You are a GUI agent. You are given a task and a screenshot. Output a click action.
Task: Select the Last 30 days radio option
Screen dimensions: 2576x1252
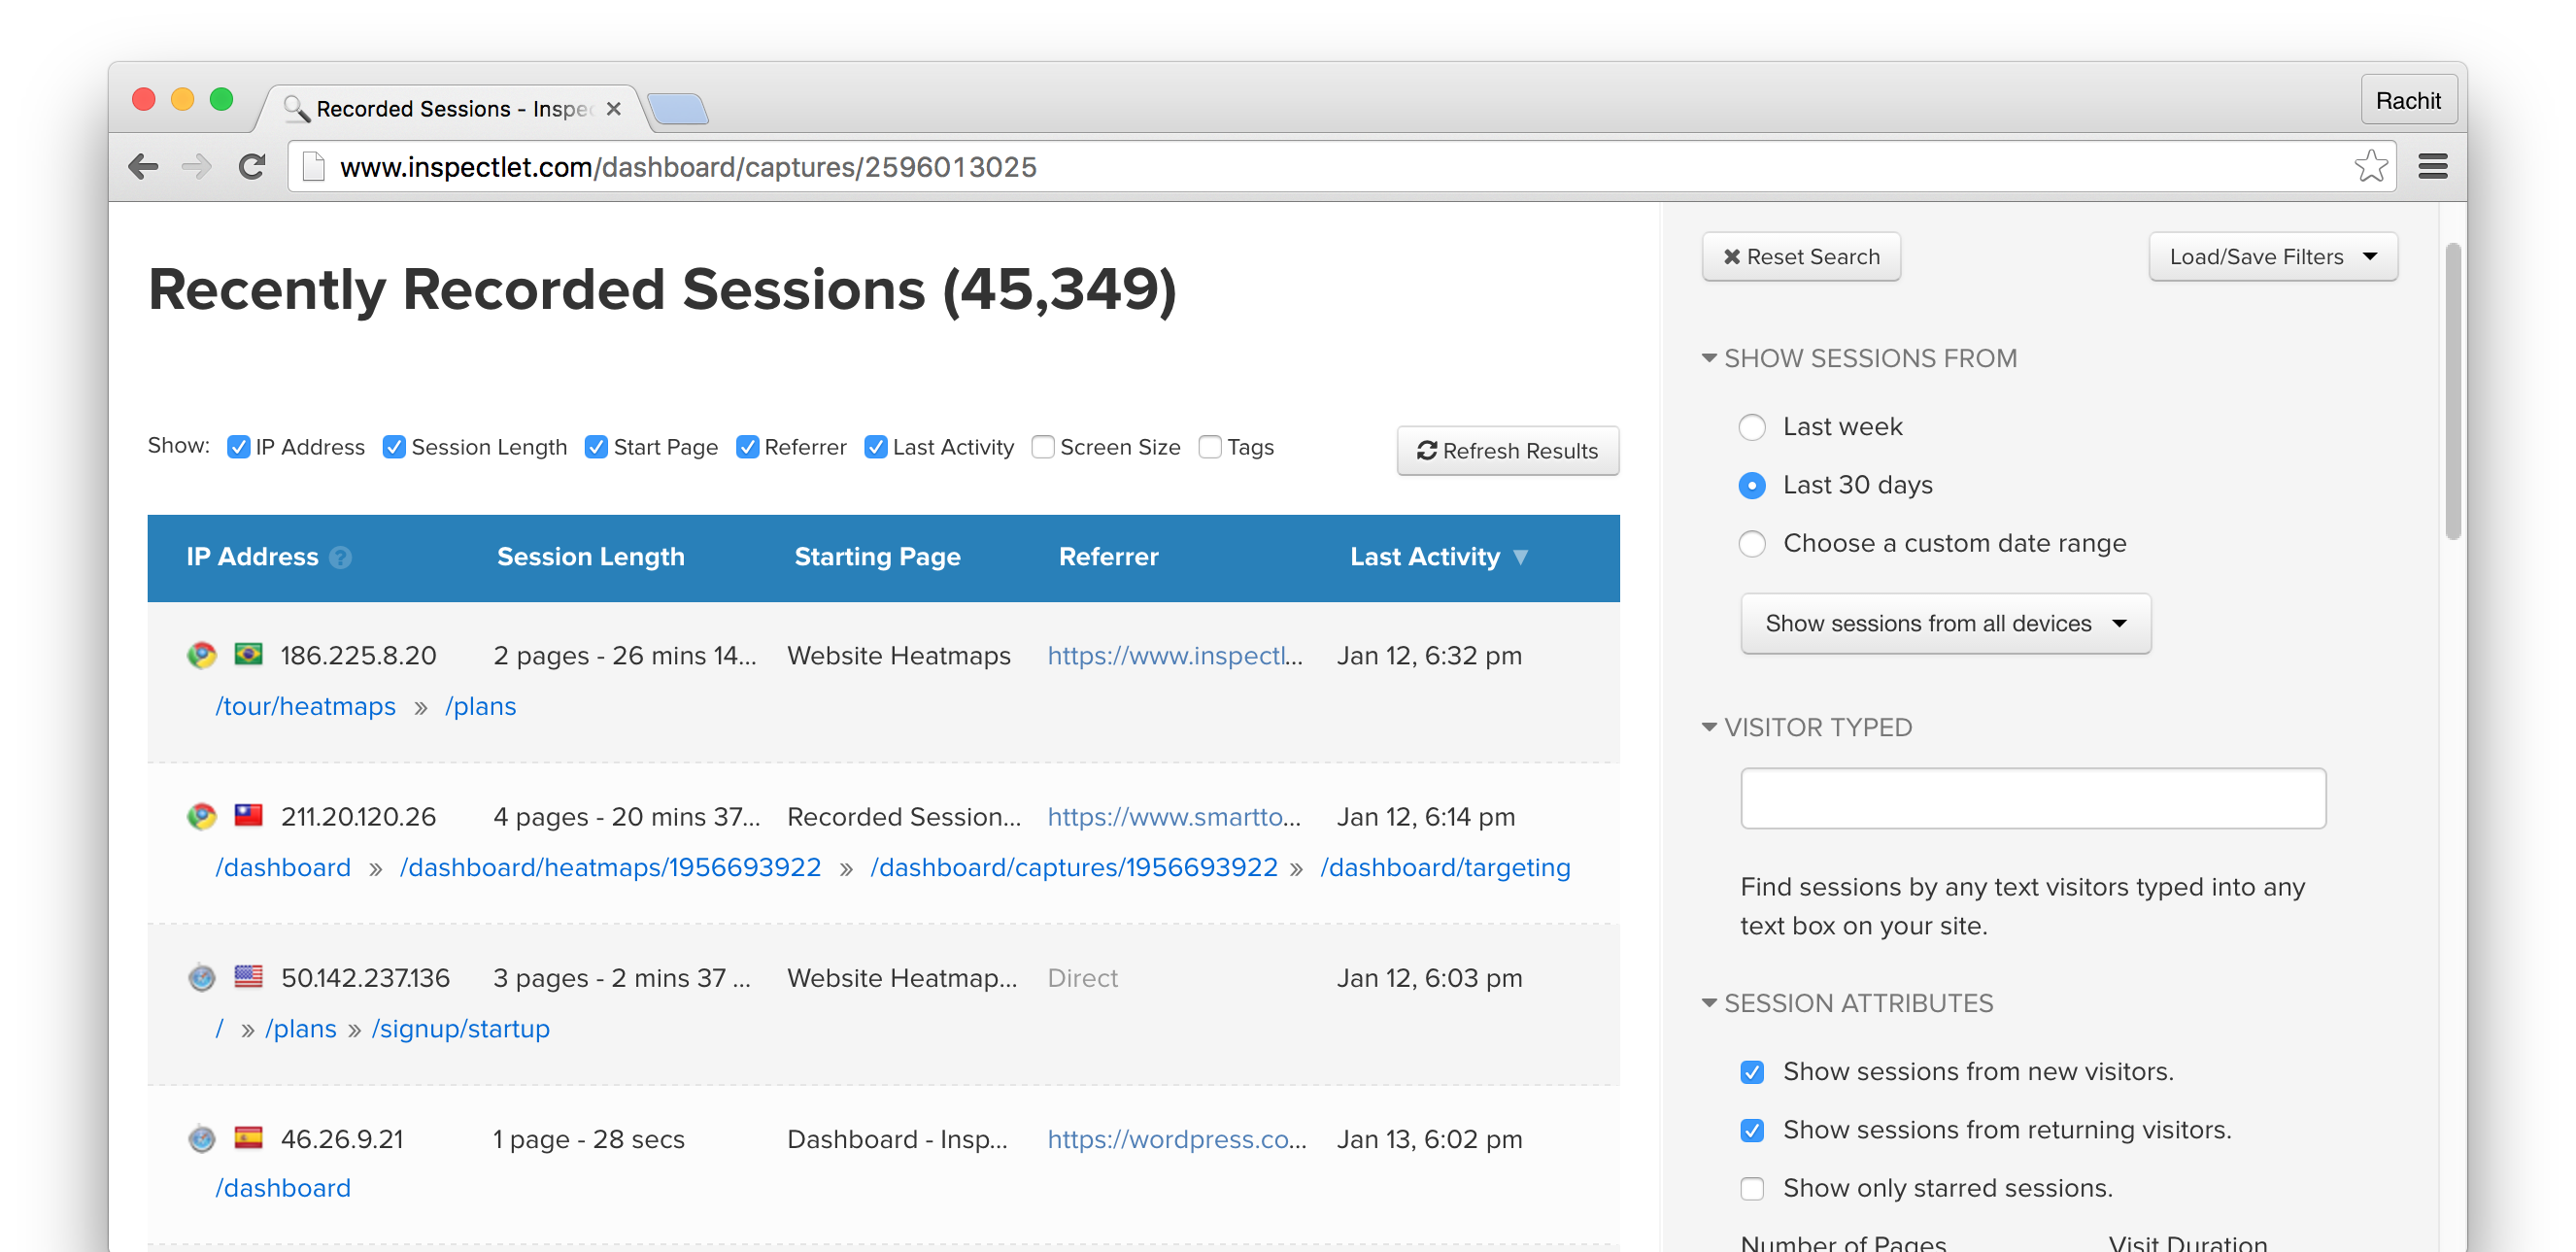[x=1752, y=485]
